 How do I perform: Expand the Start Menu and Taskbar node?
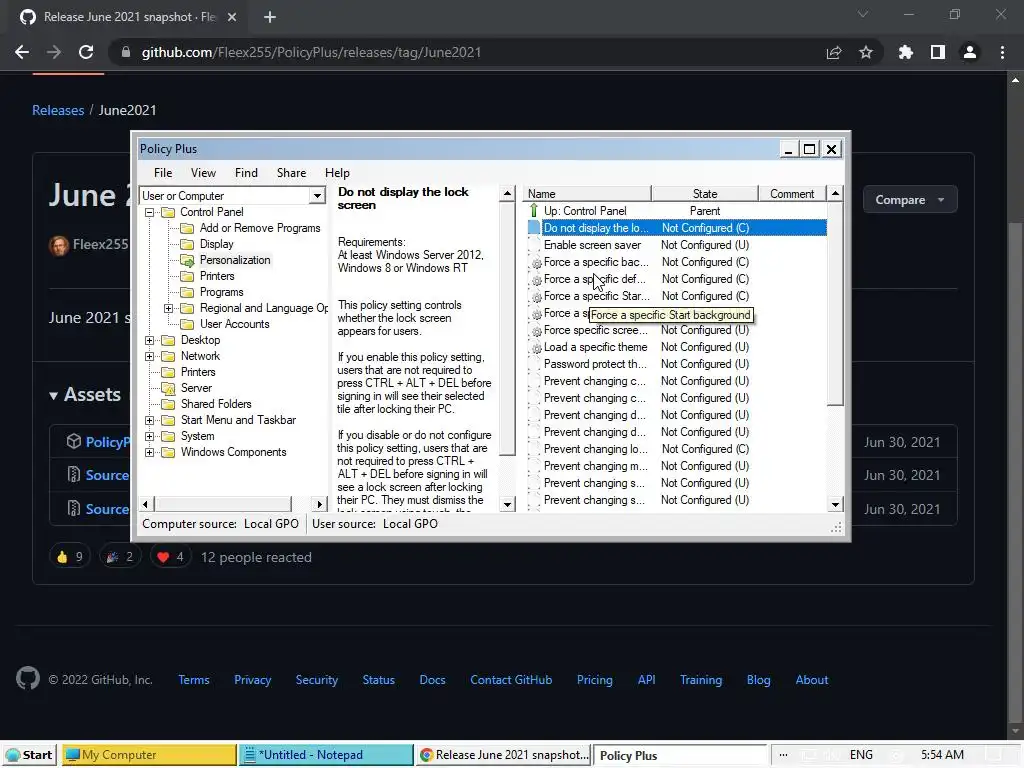(x=150, y=421)
